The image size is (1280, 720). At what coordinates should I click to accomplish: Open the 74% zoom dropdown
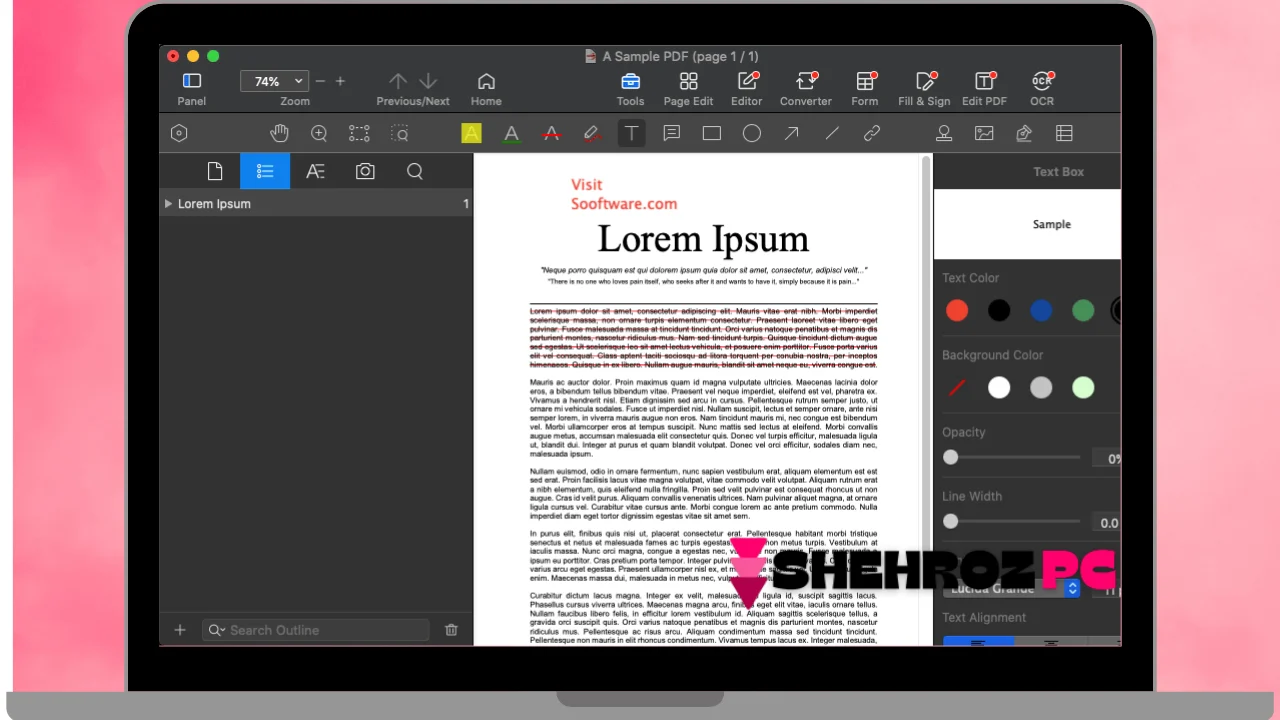[x=274, y=81]
